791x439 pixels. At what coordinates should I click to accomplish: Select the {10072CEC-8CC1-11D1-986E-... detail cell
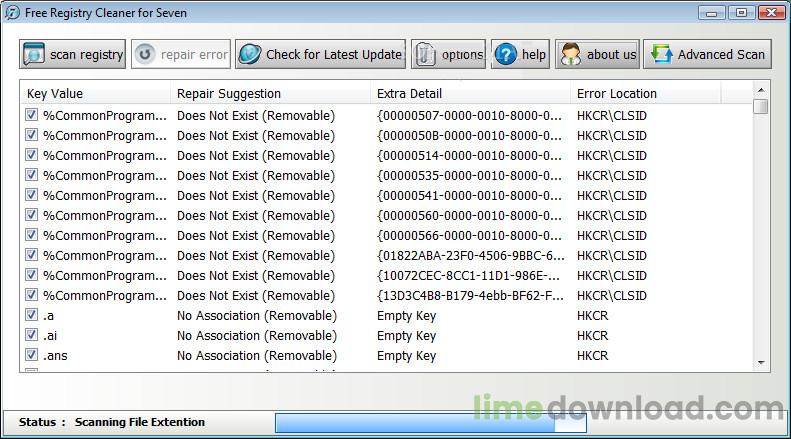point(468,276)
